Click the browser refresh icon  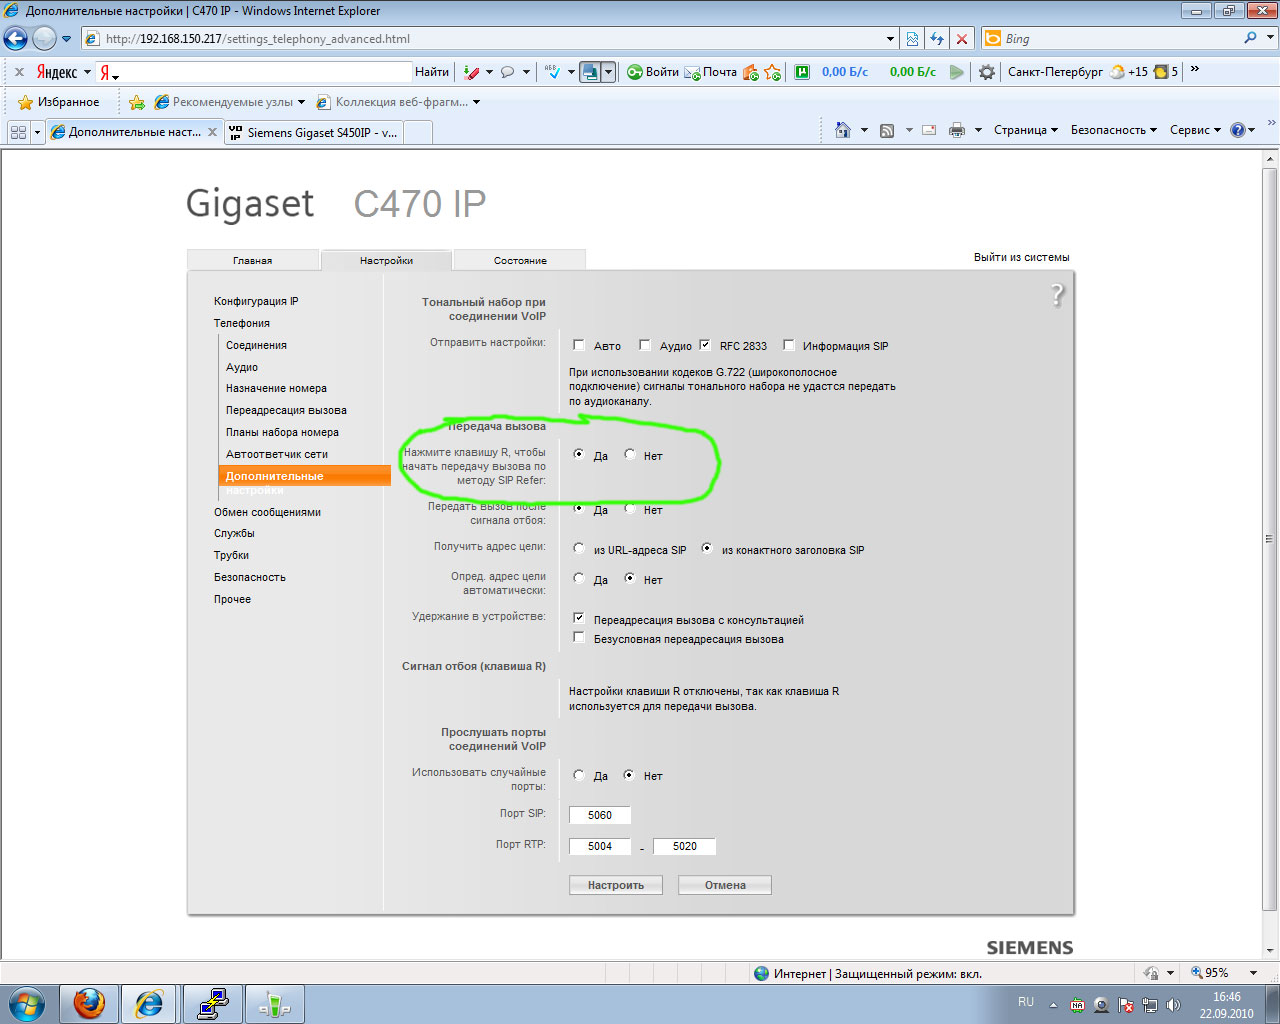(937, 39)
